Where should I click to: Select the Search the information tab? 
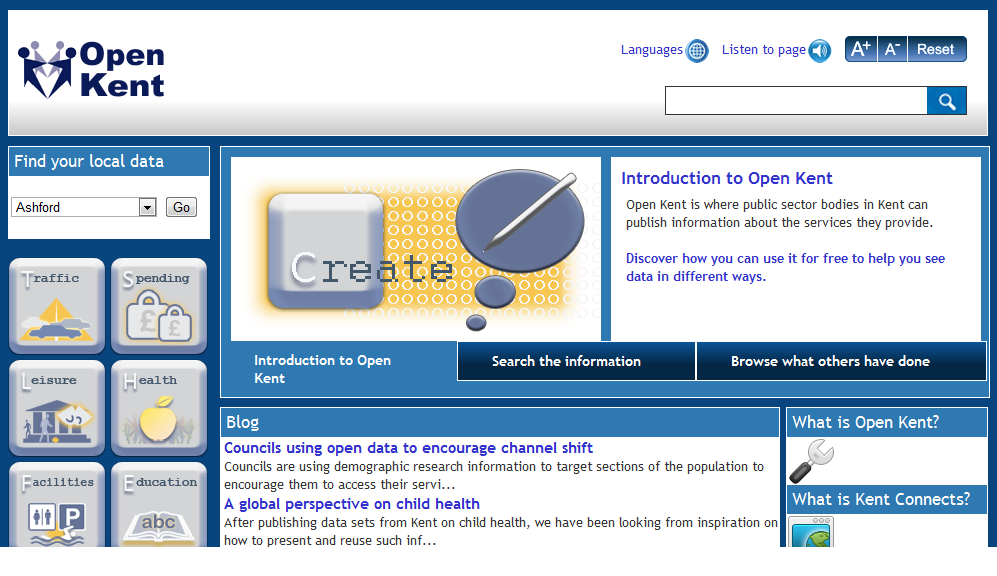pos(576,361)
